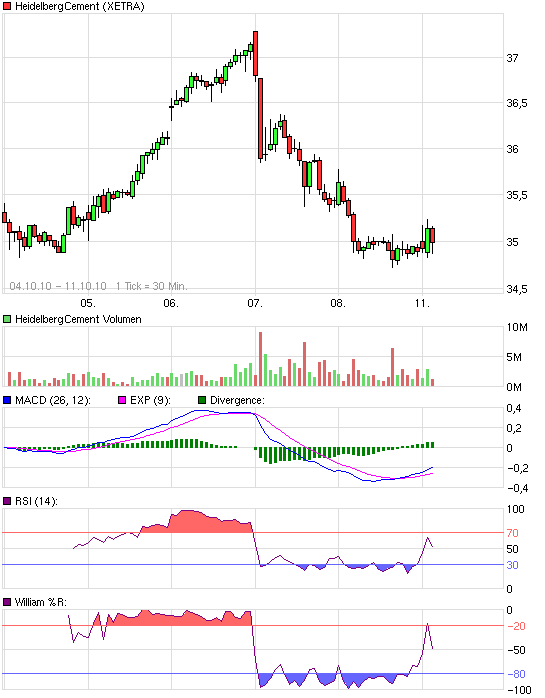
Task: Click the tallest red volume bar on the 07.
Action: tap(260, 359)
